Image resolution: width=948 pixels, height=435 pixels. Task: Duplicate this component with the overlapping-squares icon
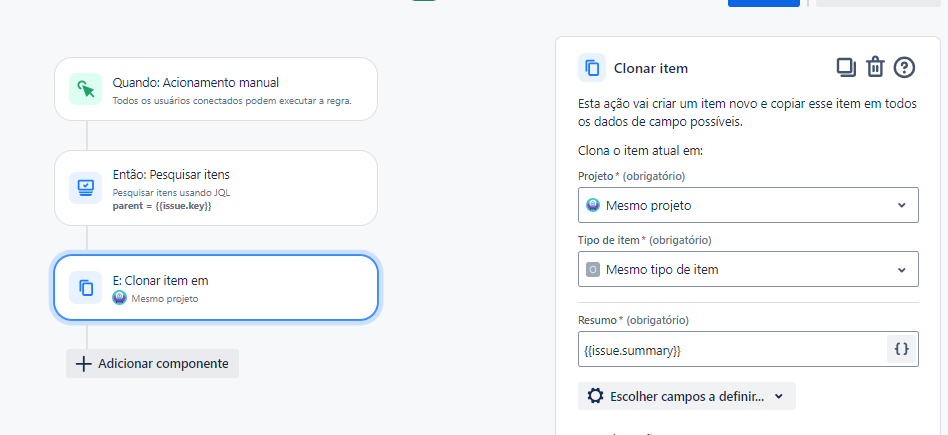pyautogui.click(x=846, y=68)
